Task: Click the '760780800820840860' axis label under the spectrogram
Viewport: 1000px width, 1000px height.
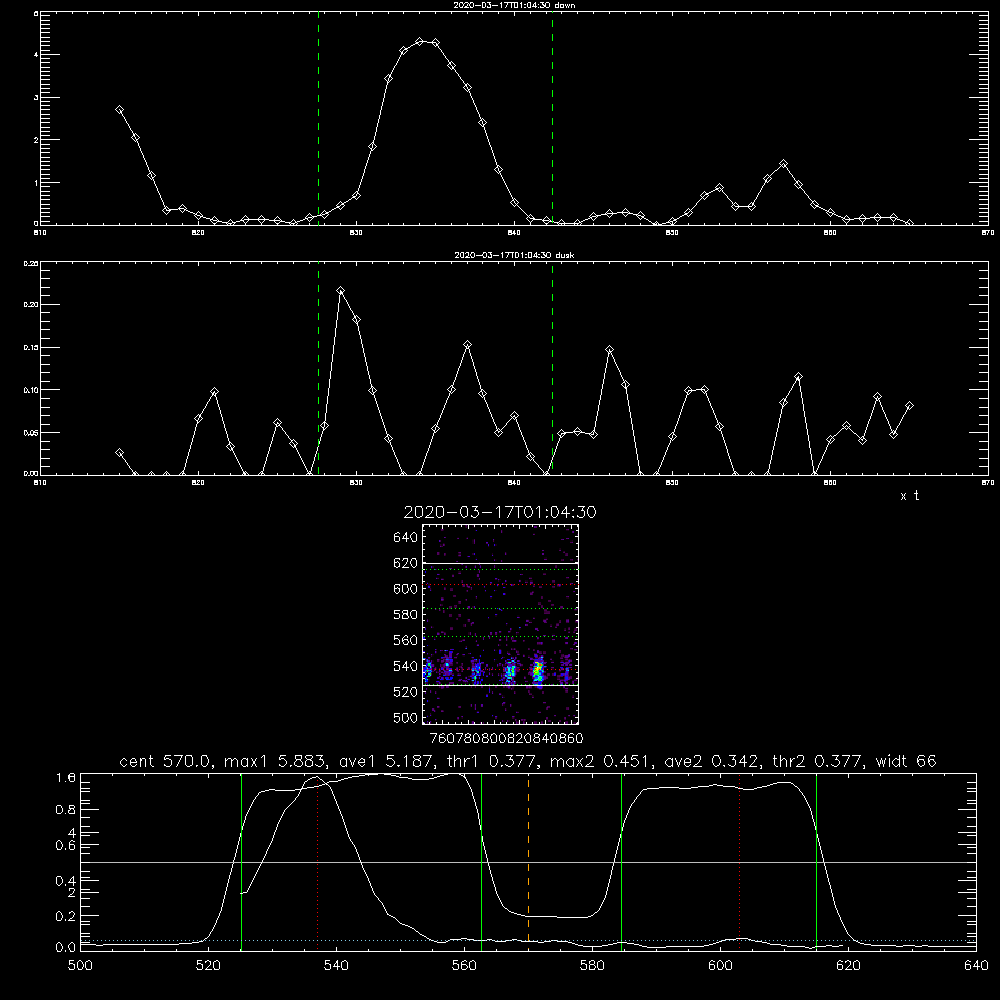Action: coord(506,738)
